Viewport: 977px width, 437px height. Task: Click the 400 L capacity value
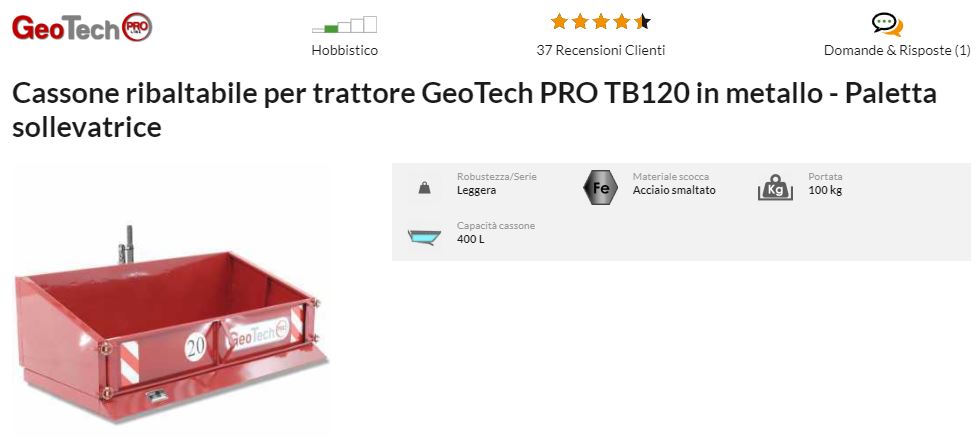click(470, 239)
